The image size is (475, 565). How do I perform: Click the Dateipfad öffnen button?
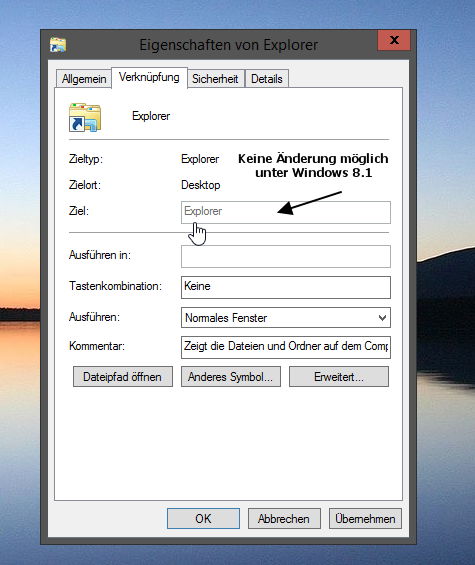coord(123,377)
